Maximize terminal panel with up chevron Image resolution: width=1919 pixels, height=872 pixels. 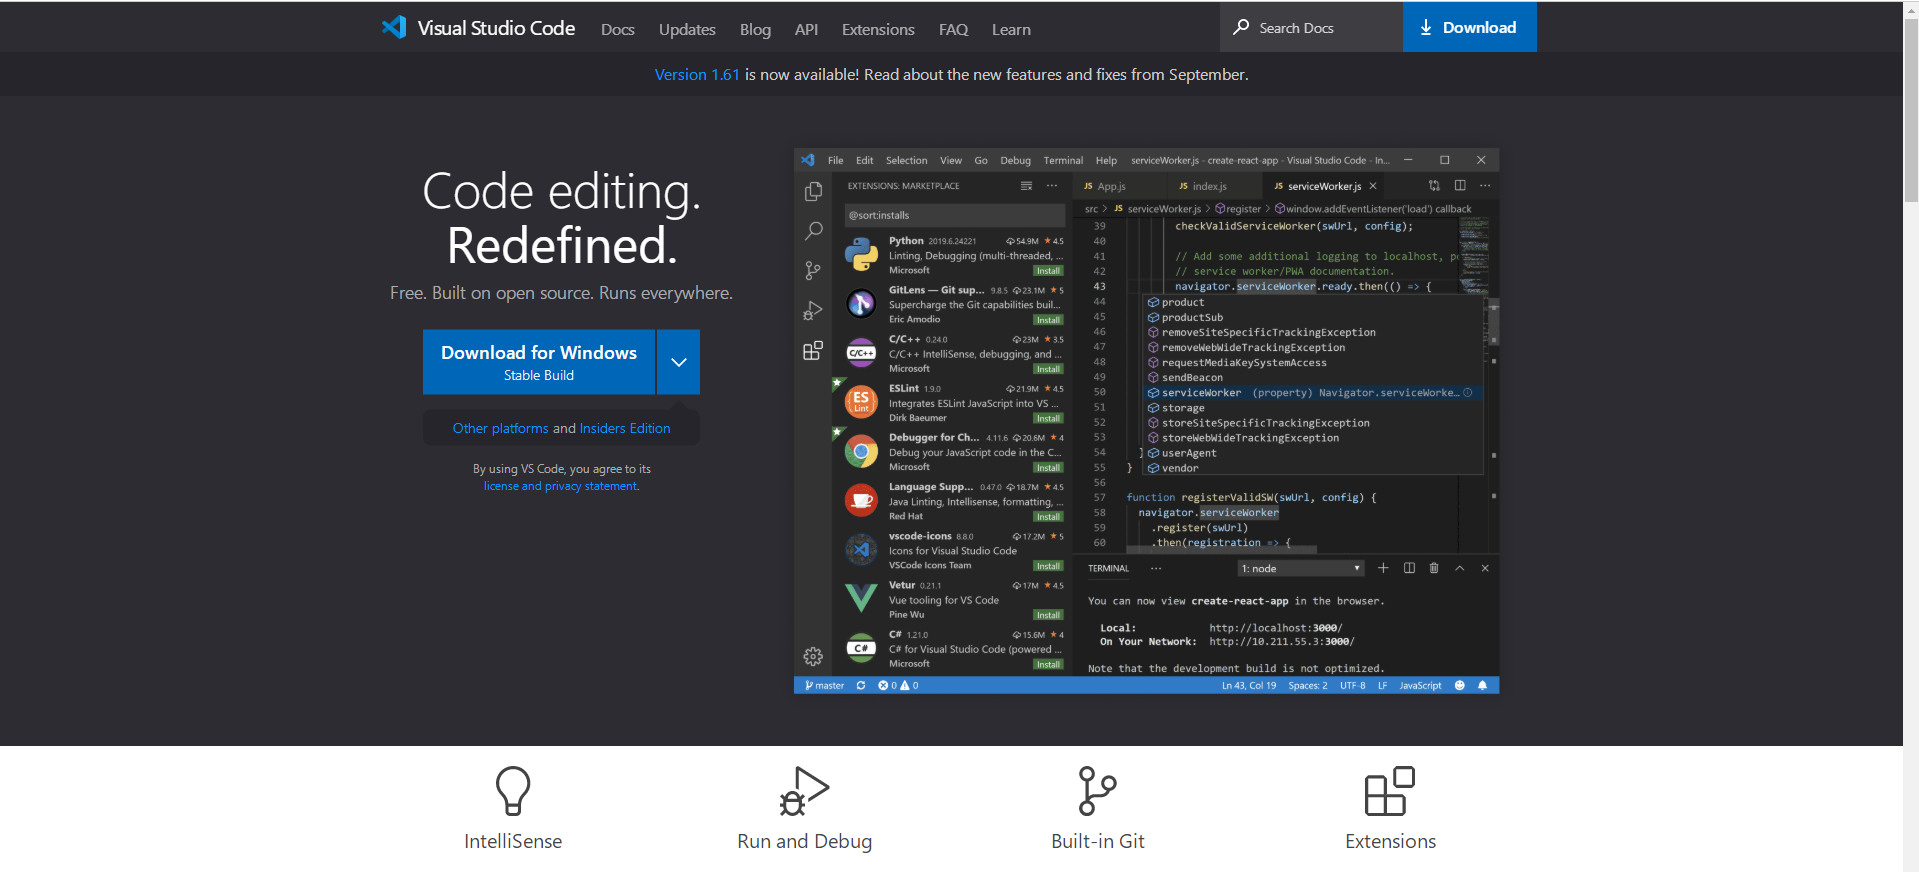pos(1459,568)
